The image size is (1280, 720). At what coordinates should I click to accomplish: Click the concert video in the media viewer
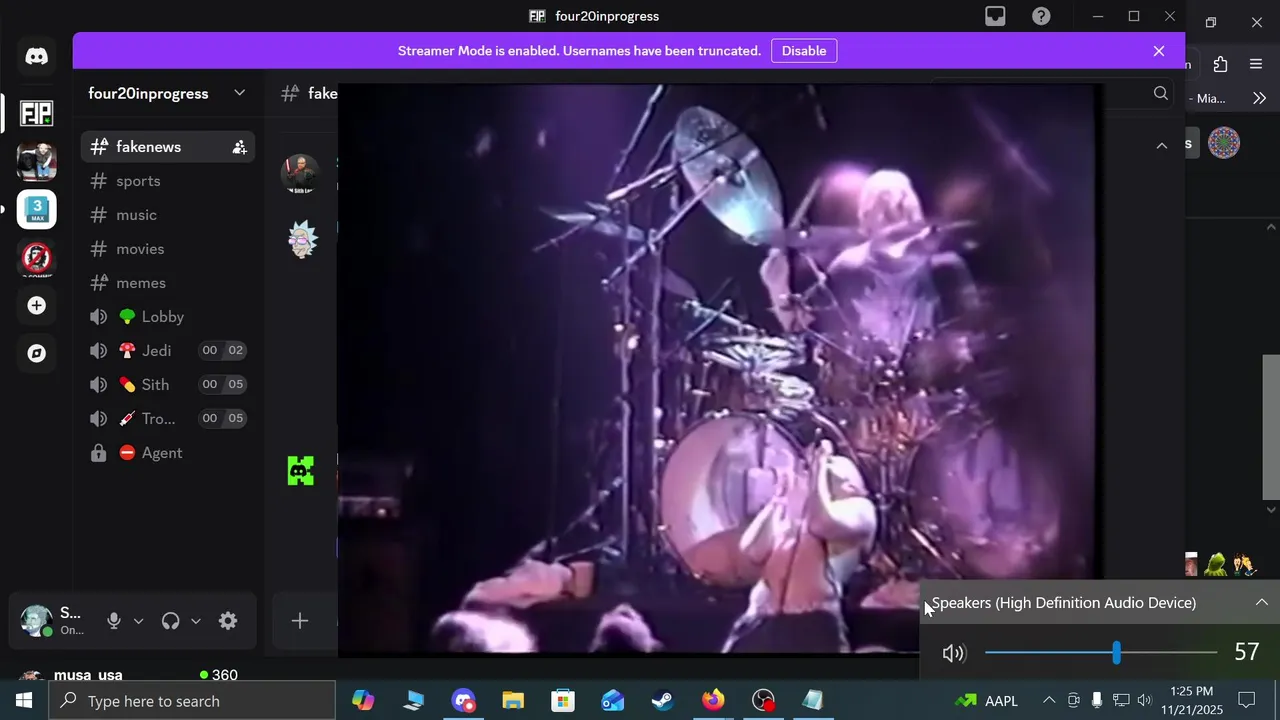click(719, 369)
